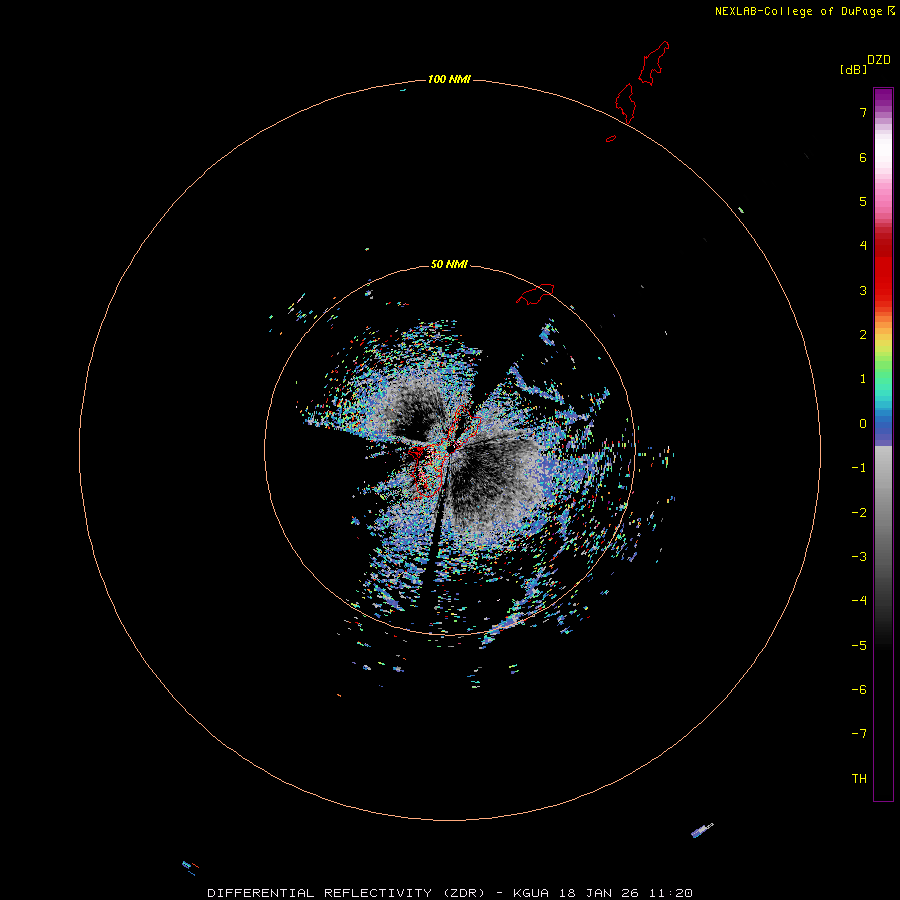Click the 50 NMI range ring label
The image size is (900, 900).
point(449,264)
